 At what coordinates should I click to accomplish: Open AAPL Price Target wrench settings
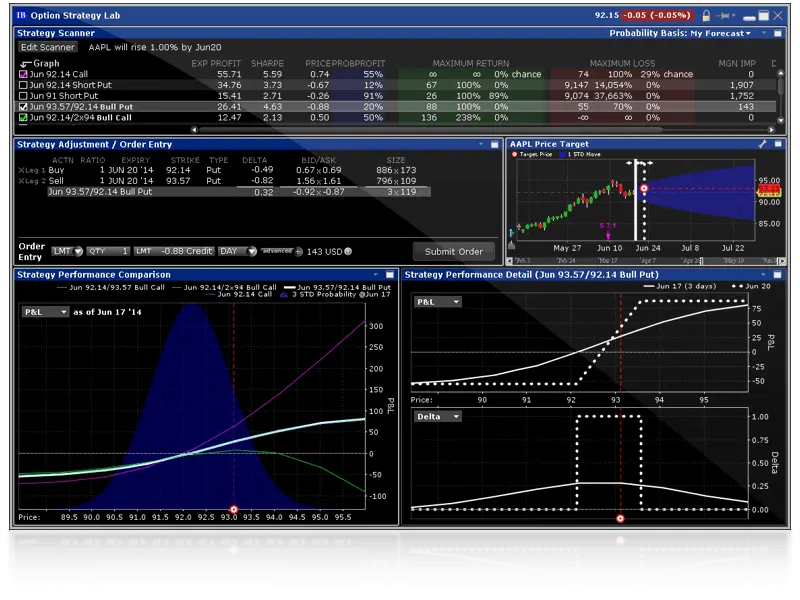point(763,144)
